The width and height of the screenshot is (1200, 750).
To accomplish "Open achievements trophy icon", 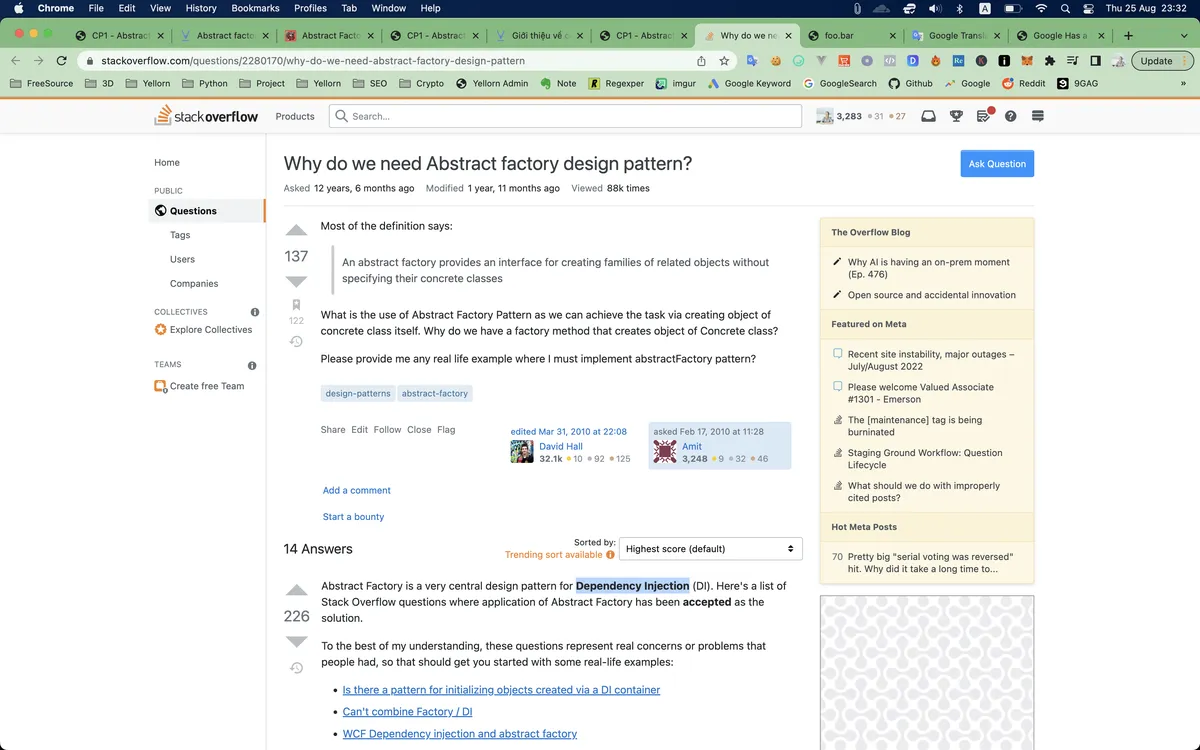I will tap(956, 116).
